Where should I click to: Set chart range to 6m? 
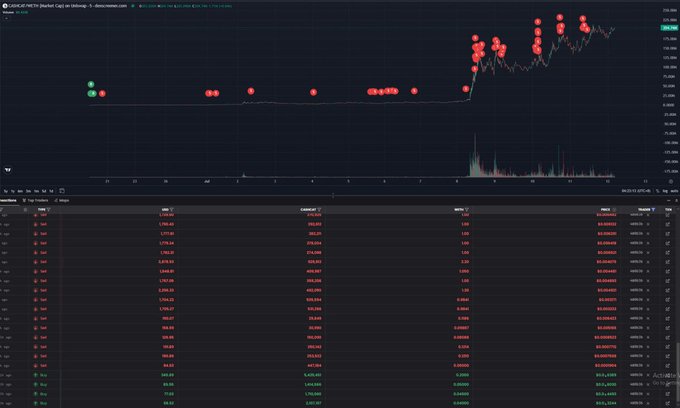[x=20, y=191]
